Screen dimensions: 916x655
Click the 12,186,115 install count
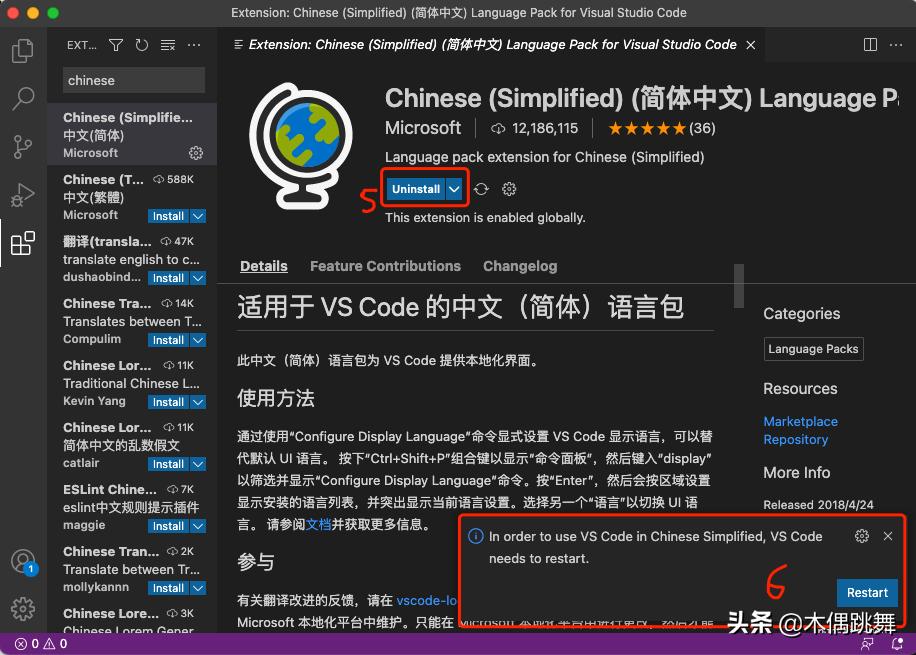point(535,129)
